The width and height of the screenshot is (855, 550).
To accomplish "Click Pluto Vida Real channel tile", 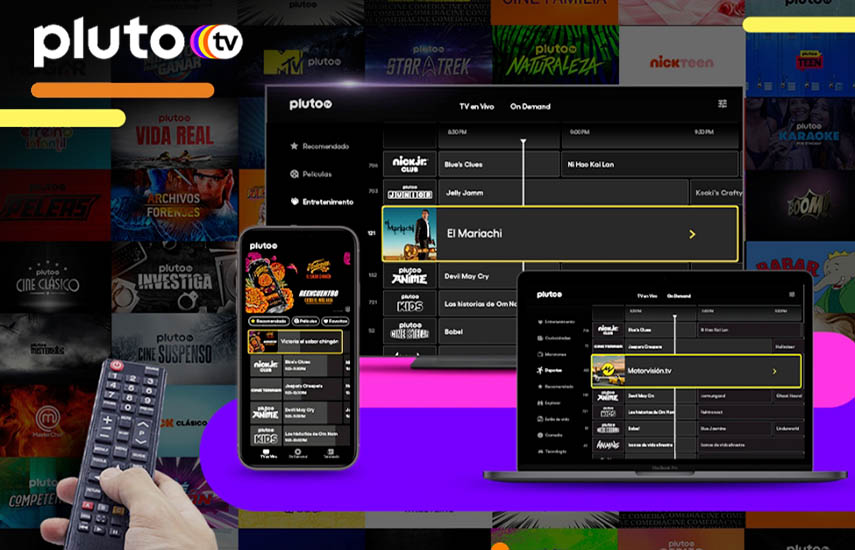I will [174, 134].
